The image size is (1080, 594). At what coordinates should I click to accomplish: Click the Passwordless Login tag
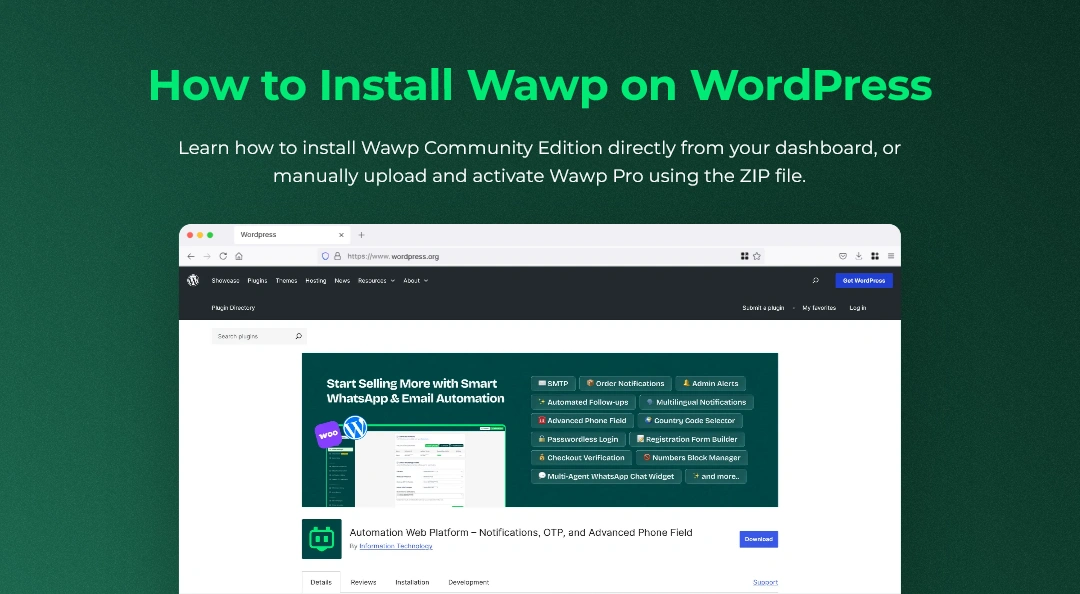click(x=578, y=439)
